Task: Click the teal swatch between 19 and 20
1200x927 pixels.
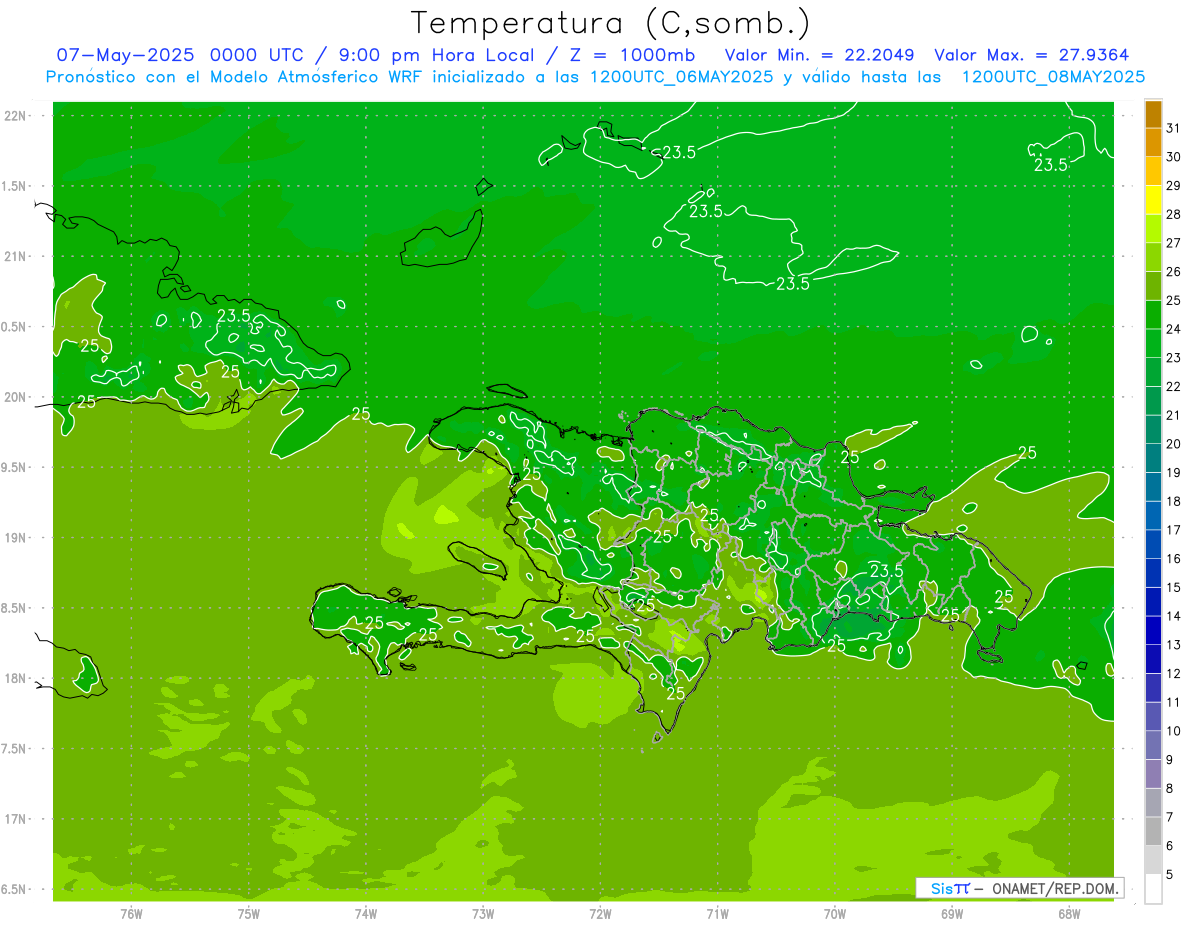Action: pyautogui.click(x=1153, y=457)
